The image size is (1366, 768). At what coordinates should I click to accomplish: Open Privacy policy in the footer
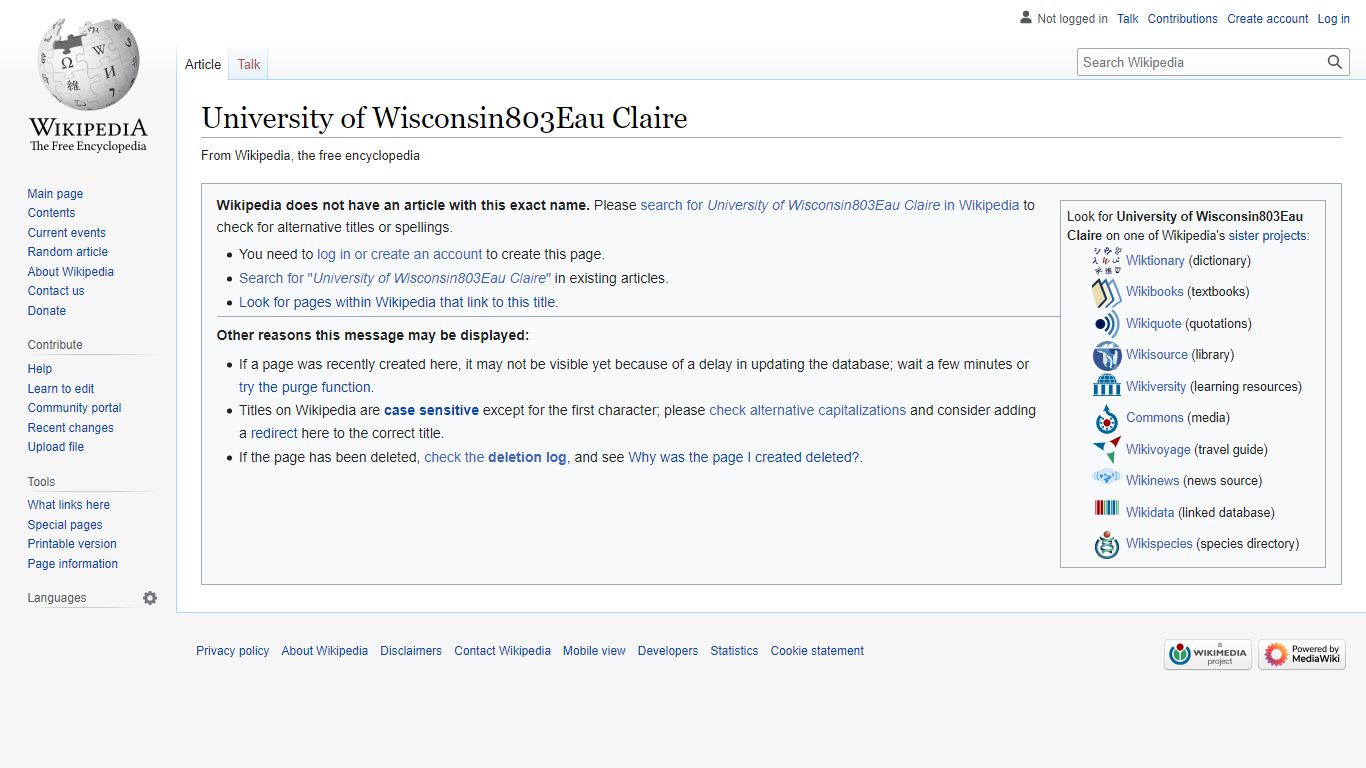coord(233,651)
